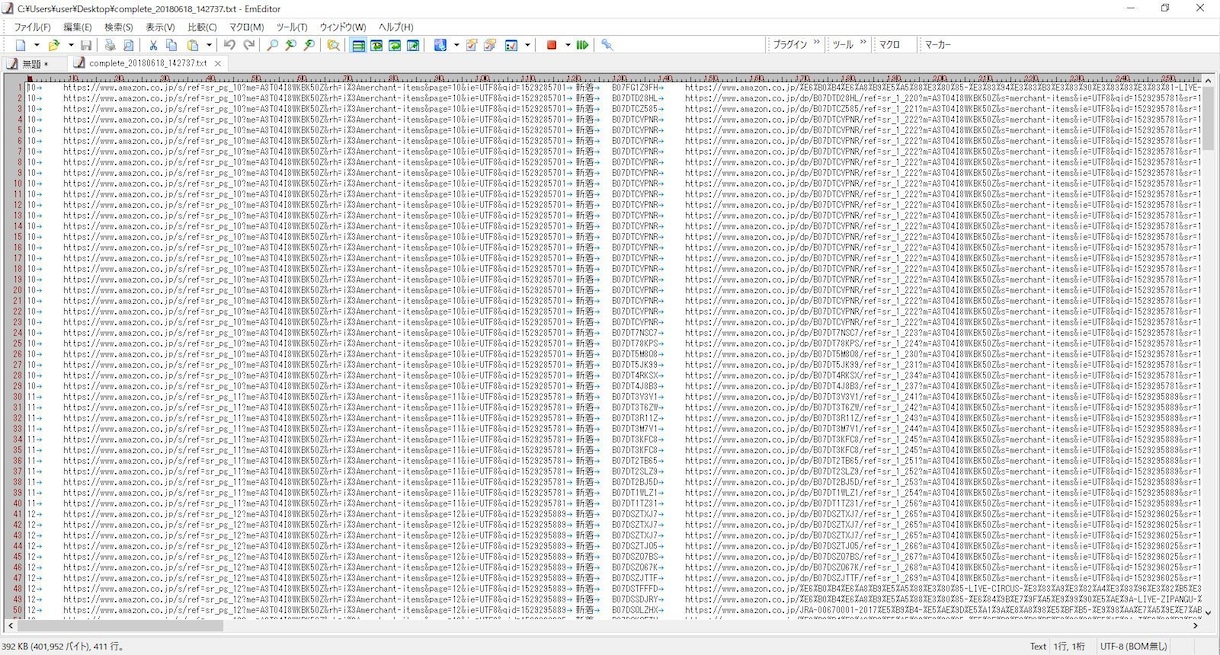Click the horizontal scrollbar thumb

click(119, 627)
